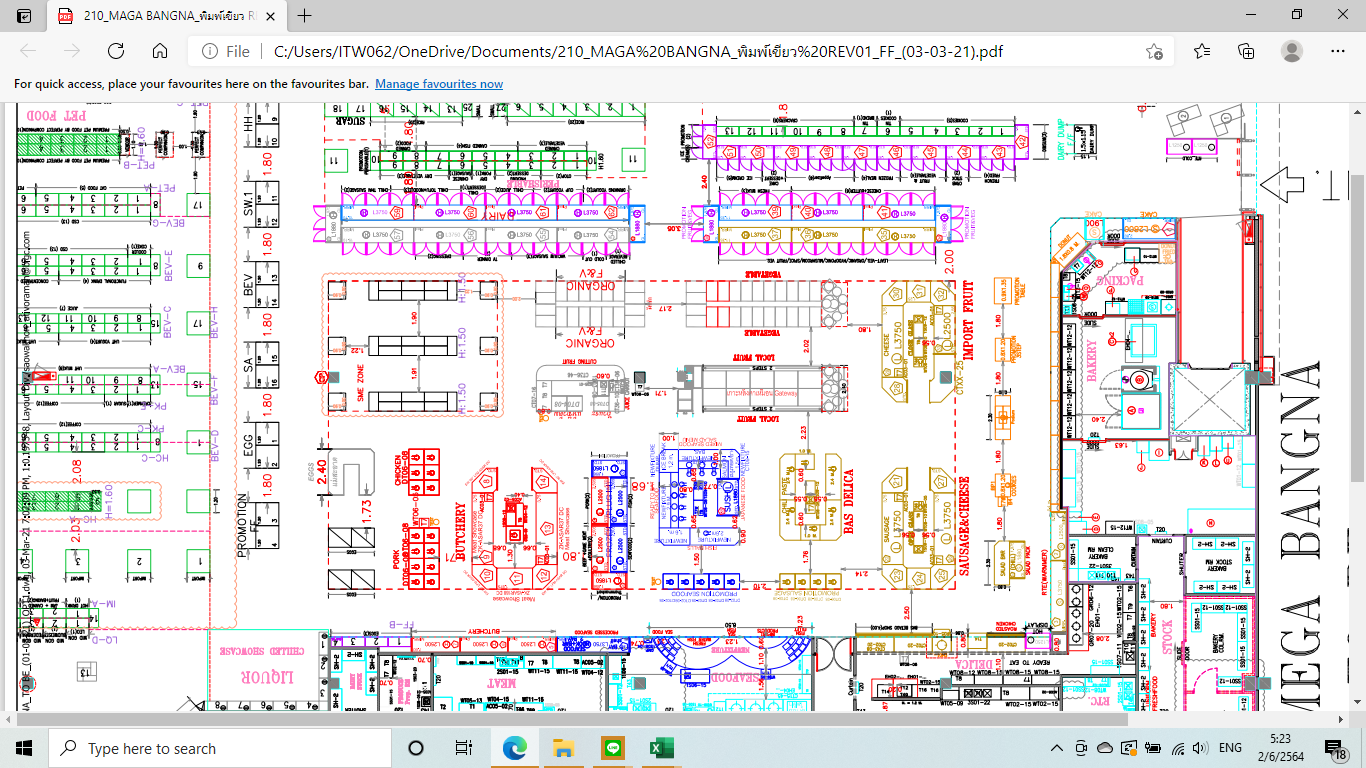Screen dimensions: 1366x768
Task: Open the notification centre with 18 alerts
Action: point(1338,748)
